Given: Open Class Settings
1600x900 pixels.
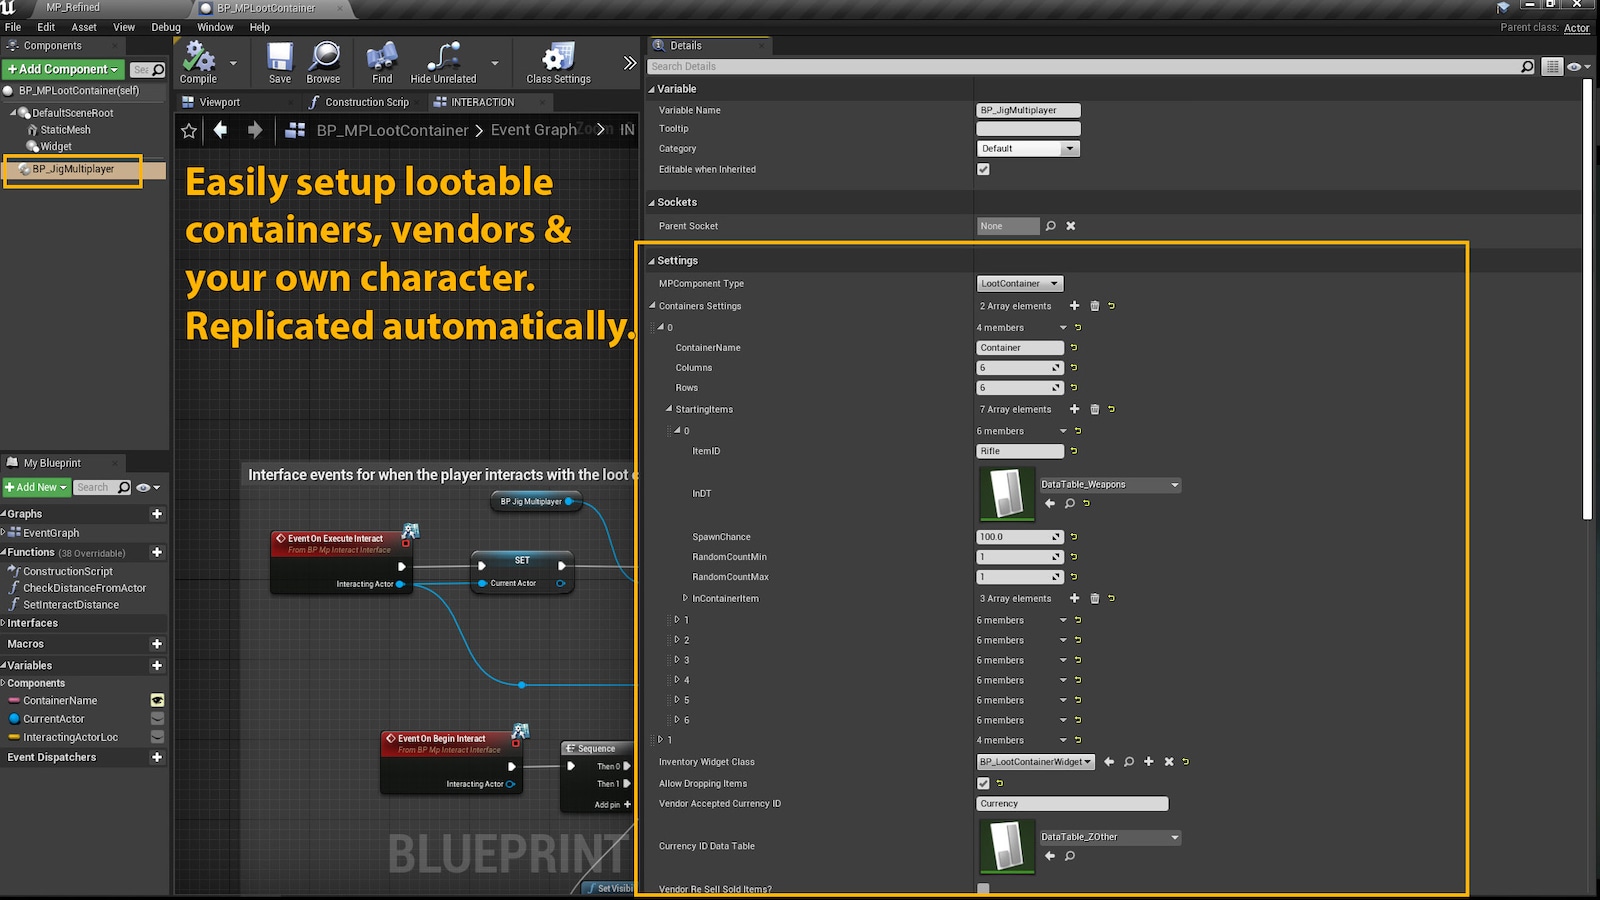Looking at the screenshot, I should click(x=556, y=62).
